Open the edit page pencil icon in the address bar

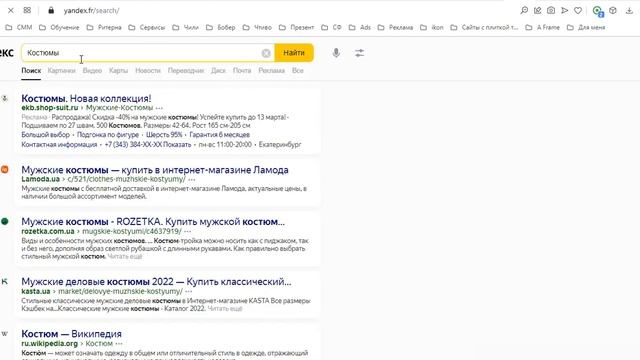click(538, 11)
